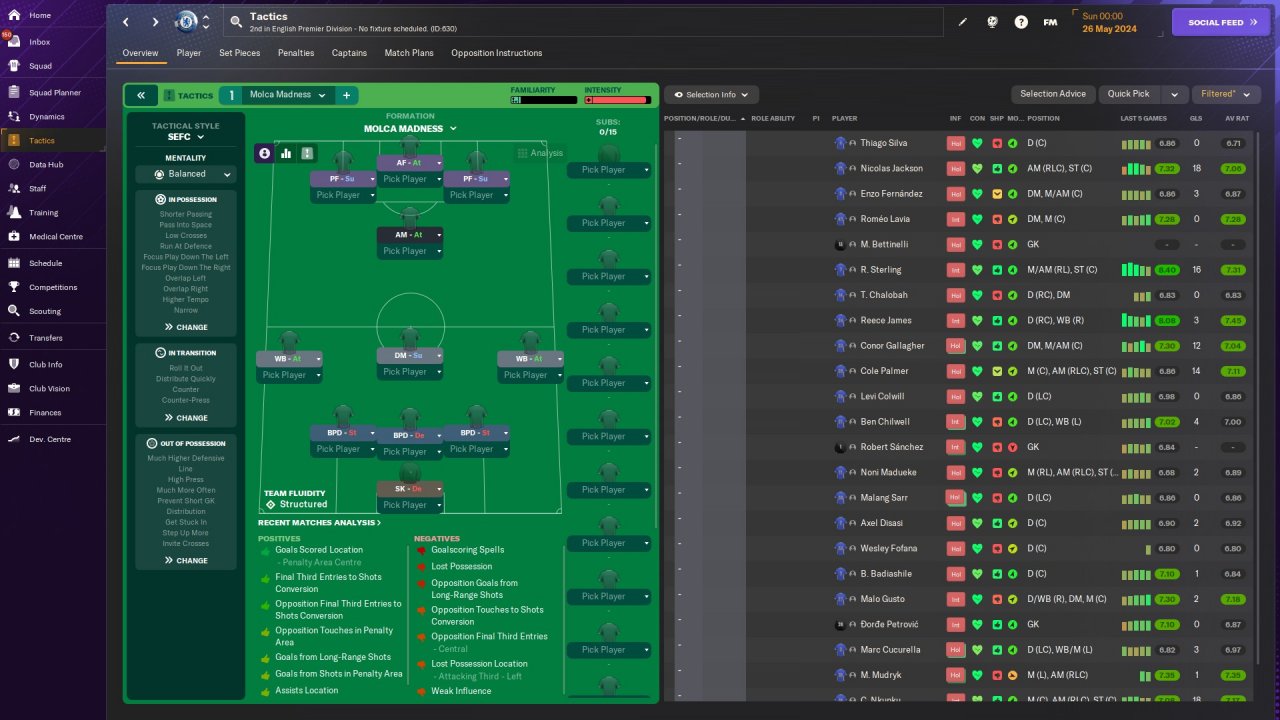This screenshot has height=720, width=1280.
Task: Click Change under In Transition
Action: tap(186, 418)
